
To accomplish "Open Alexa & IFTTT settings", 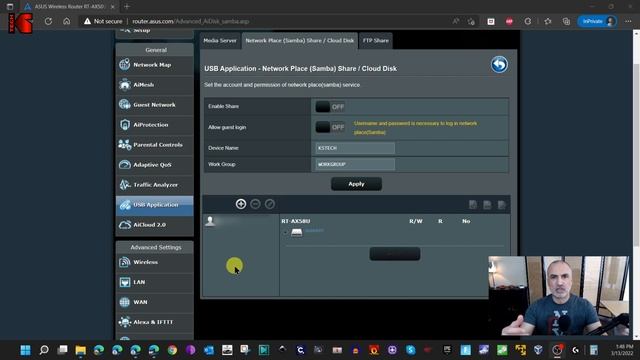I will [154, 322].
